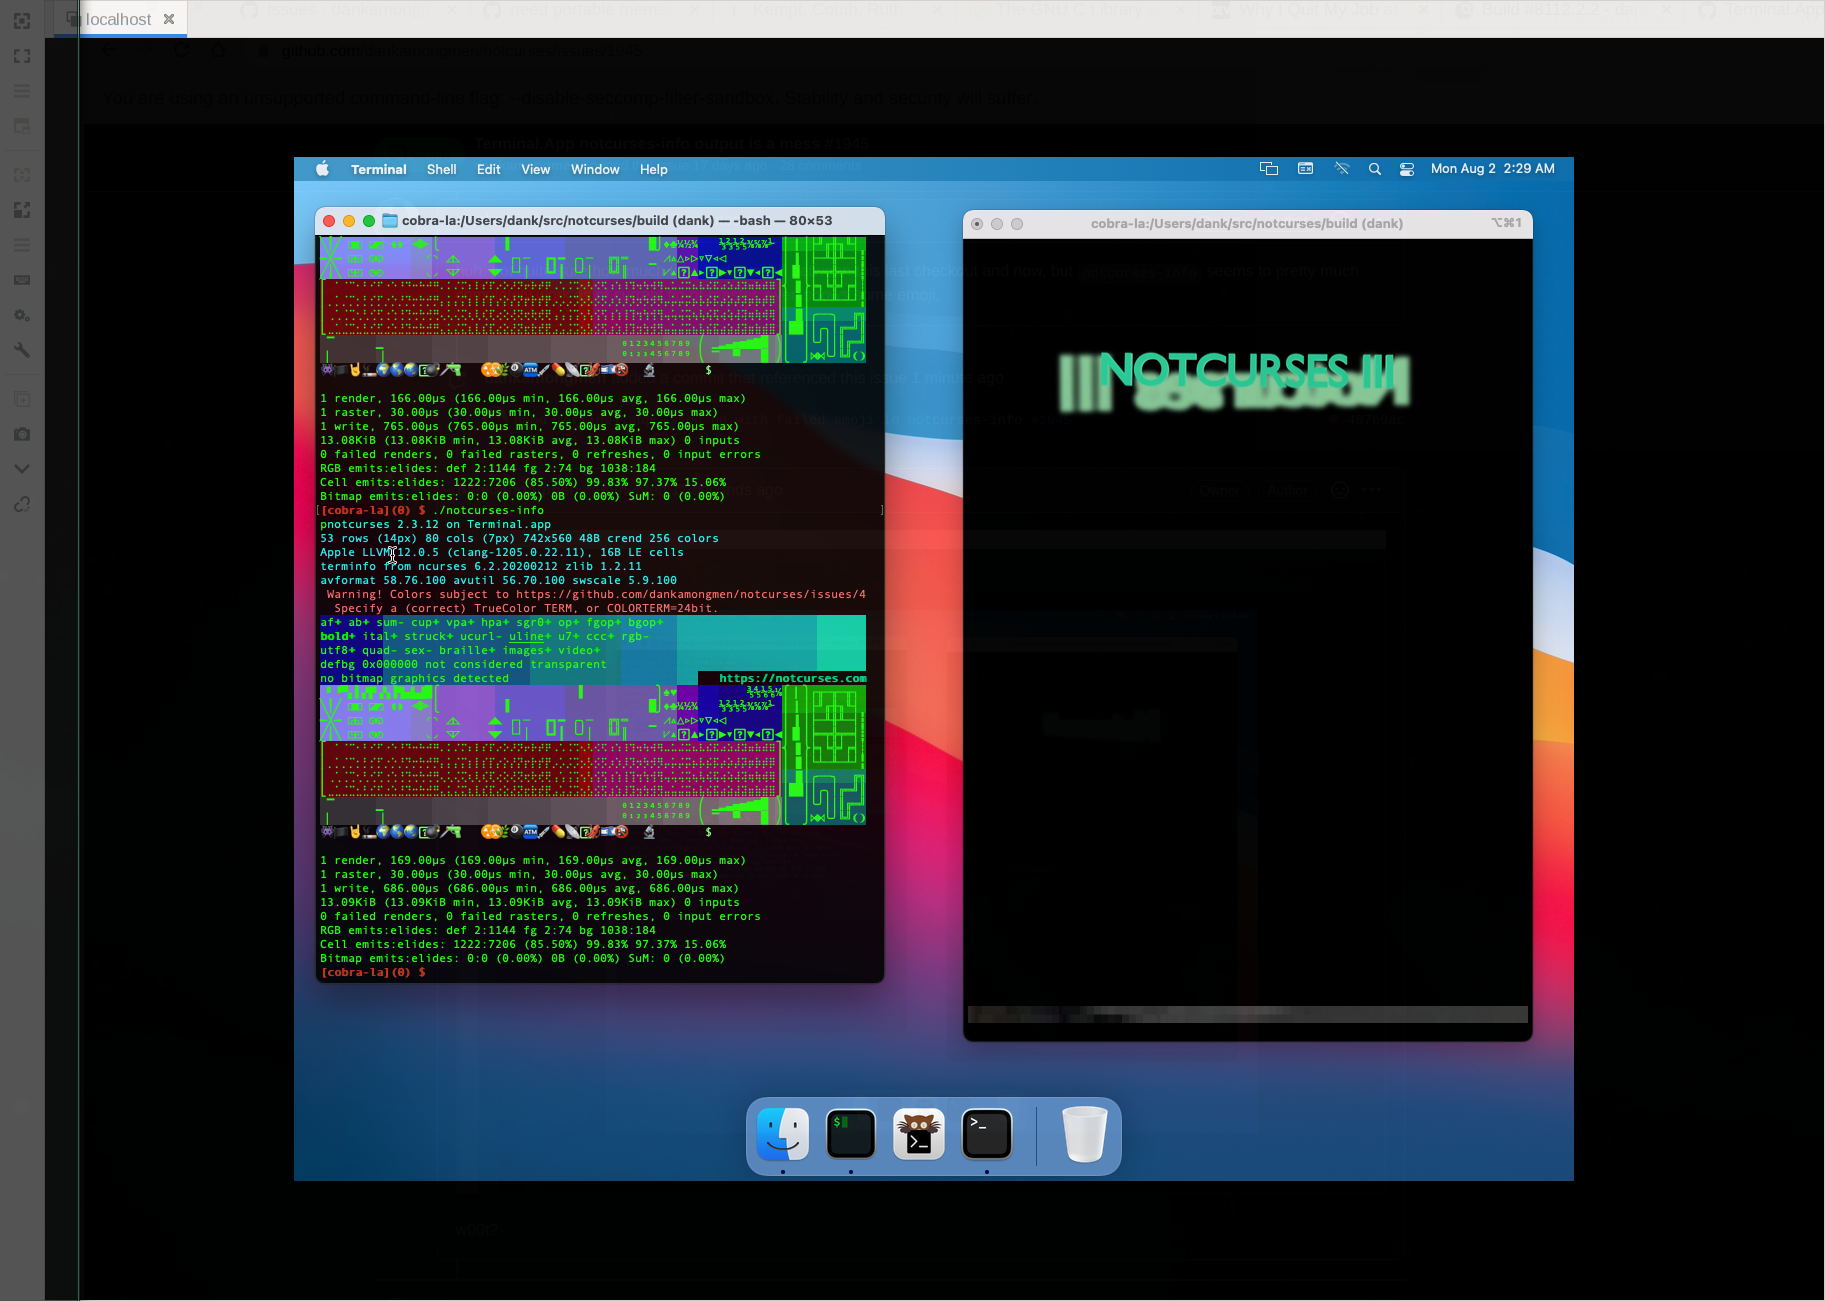Screen dimensions: 1825x1301
Task: Click the camera capture icon in the sidebar
Action: [22, 434]
